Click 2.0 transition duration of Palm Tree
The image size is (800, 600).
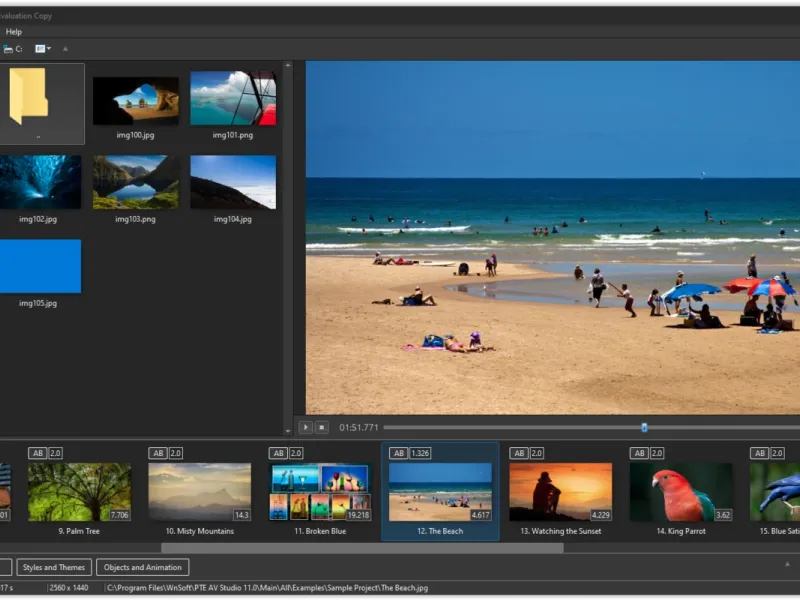click(x=55, y=453)
